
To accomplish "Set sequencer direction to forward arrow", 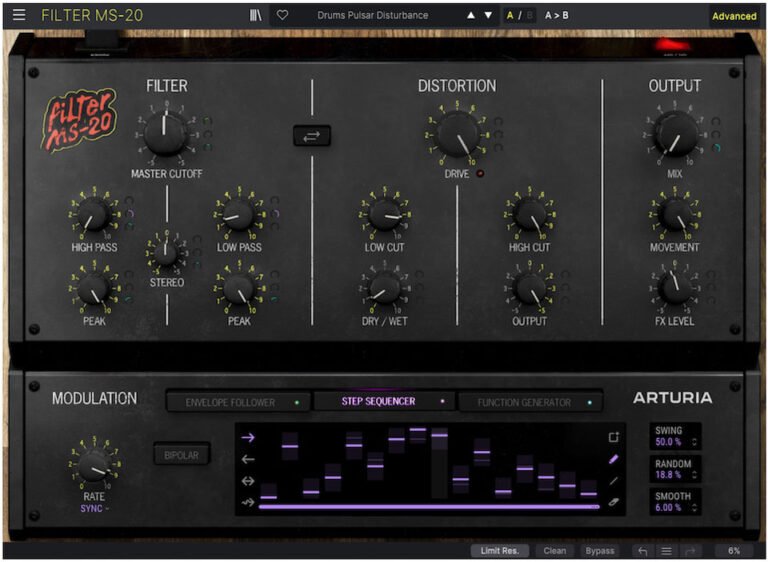I will click(x=248, y=437).
